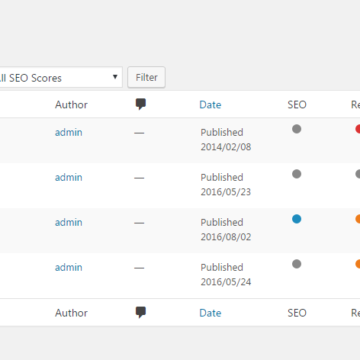Click the Published 2016/05/23 date cell

226,184
